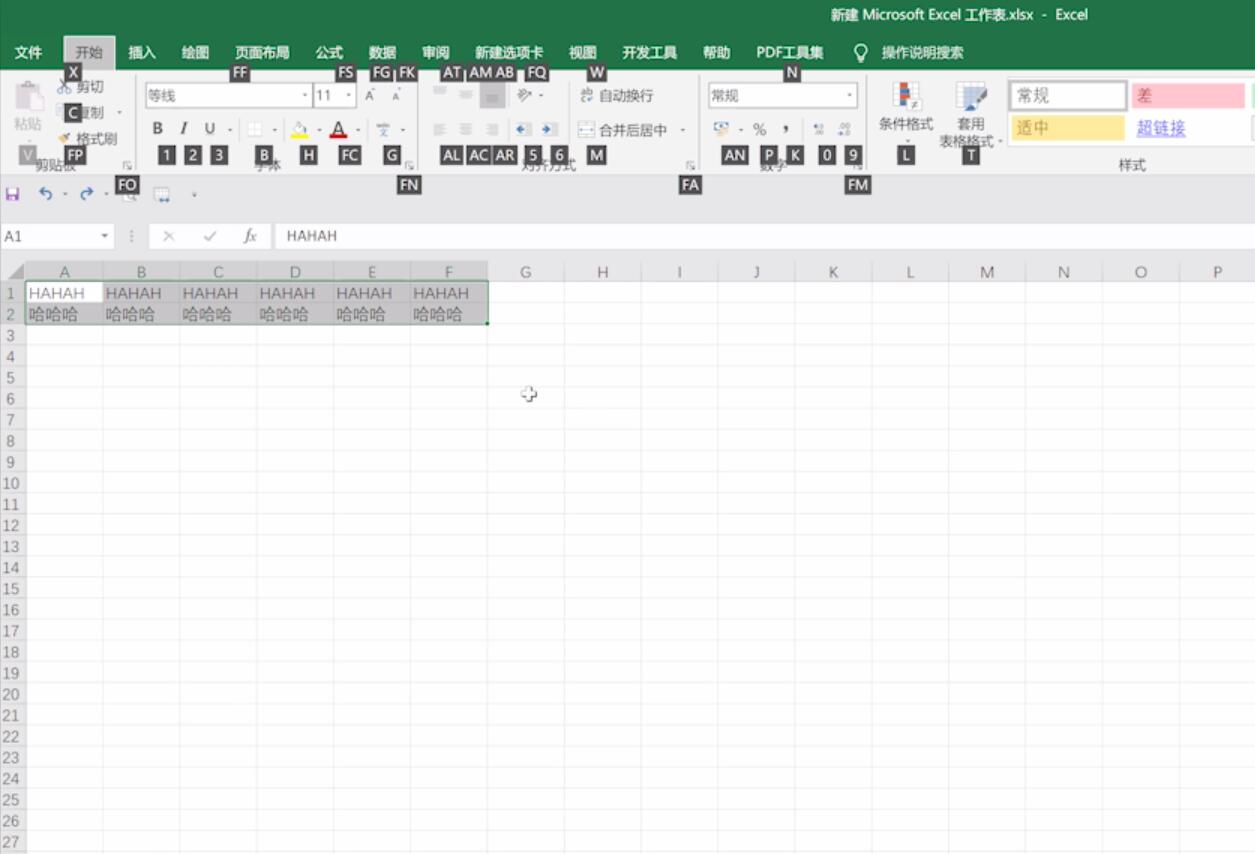Apply percent style with the % icon
Screen dimensions: 1255x854
click(760, 129)
